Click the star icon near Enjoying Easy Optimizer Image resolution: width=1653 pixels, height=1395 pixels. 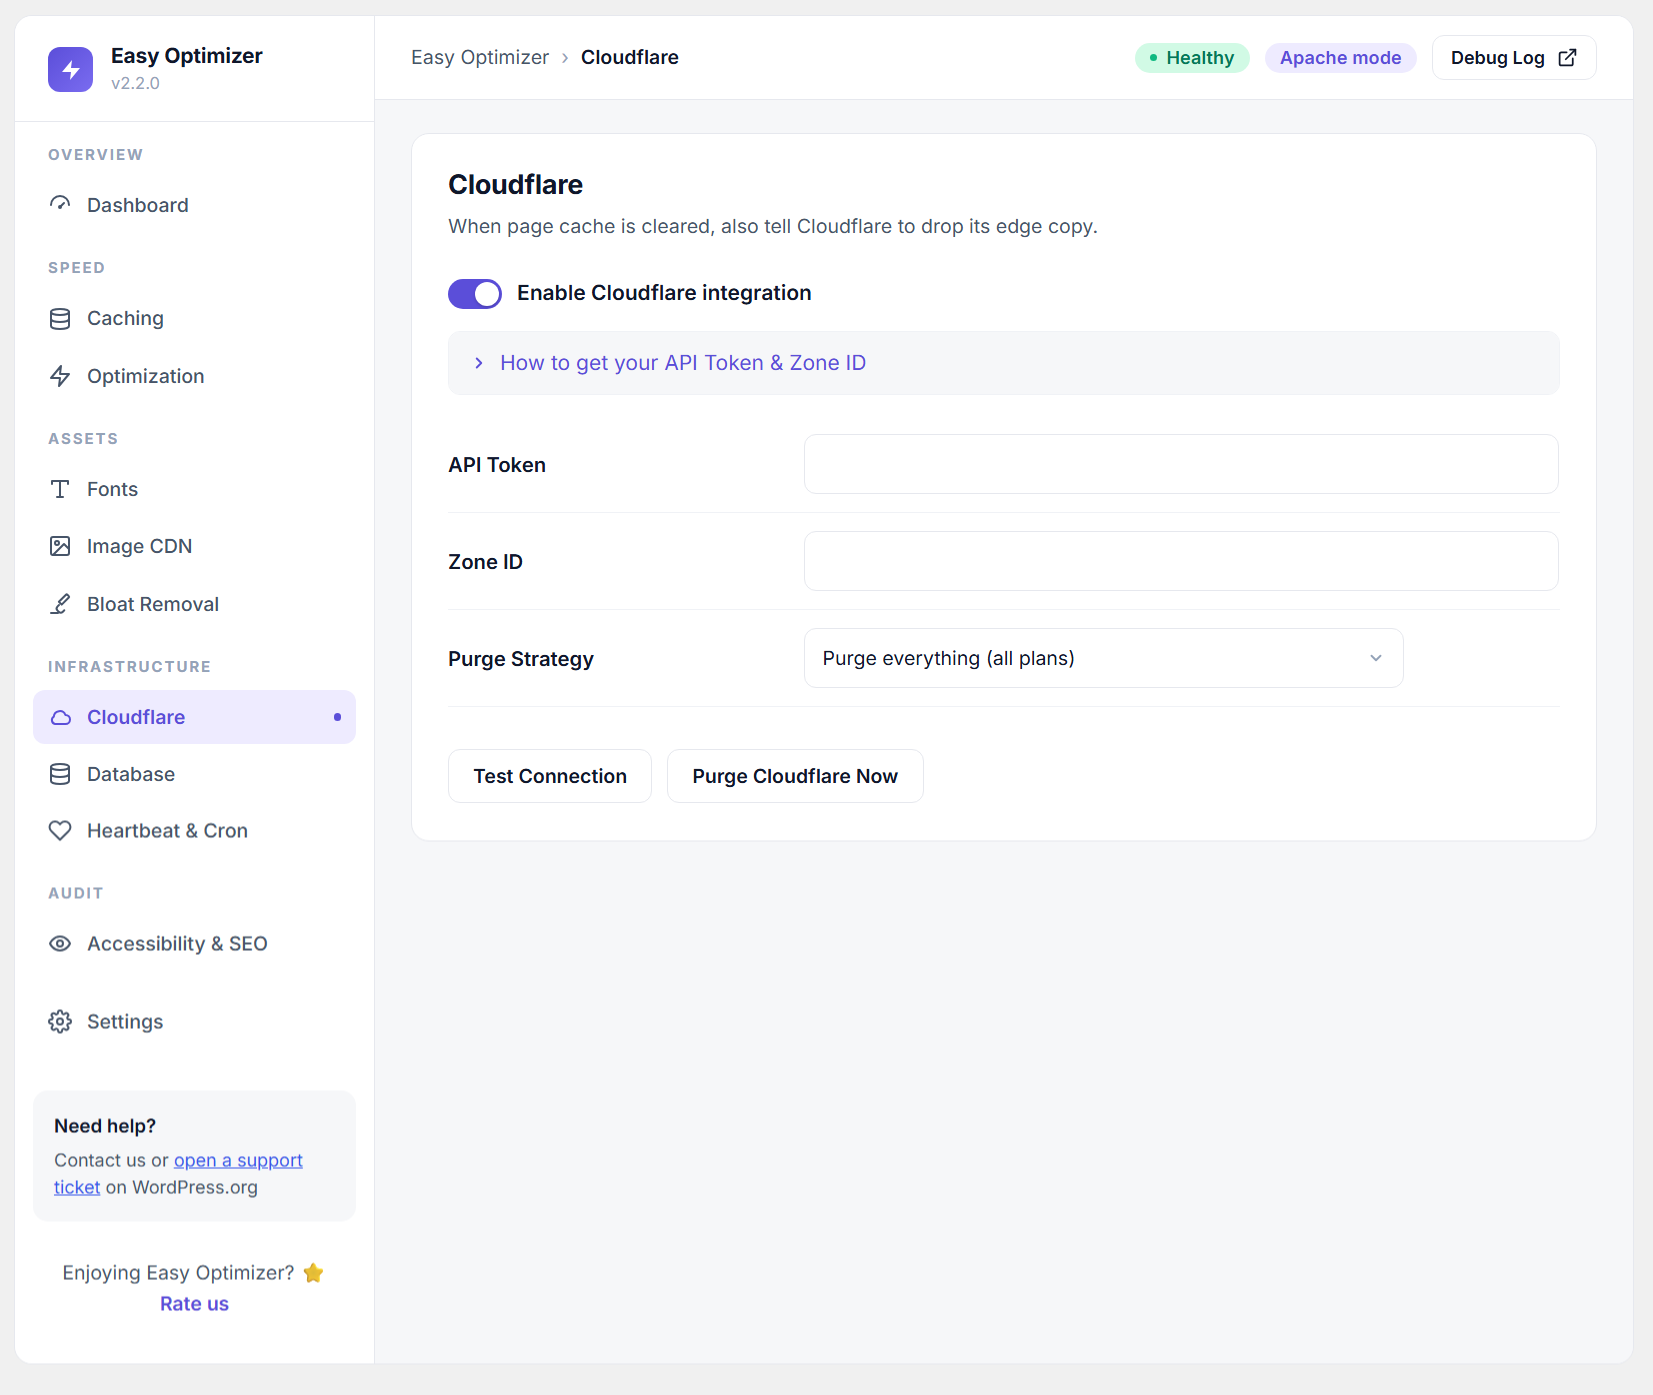pos(313,1273)
